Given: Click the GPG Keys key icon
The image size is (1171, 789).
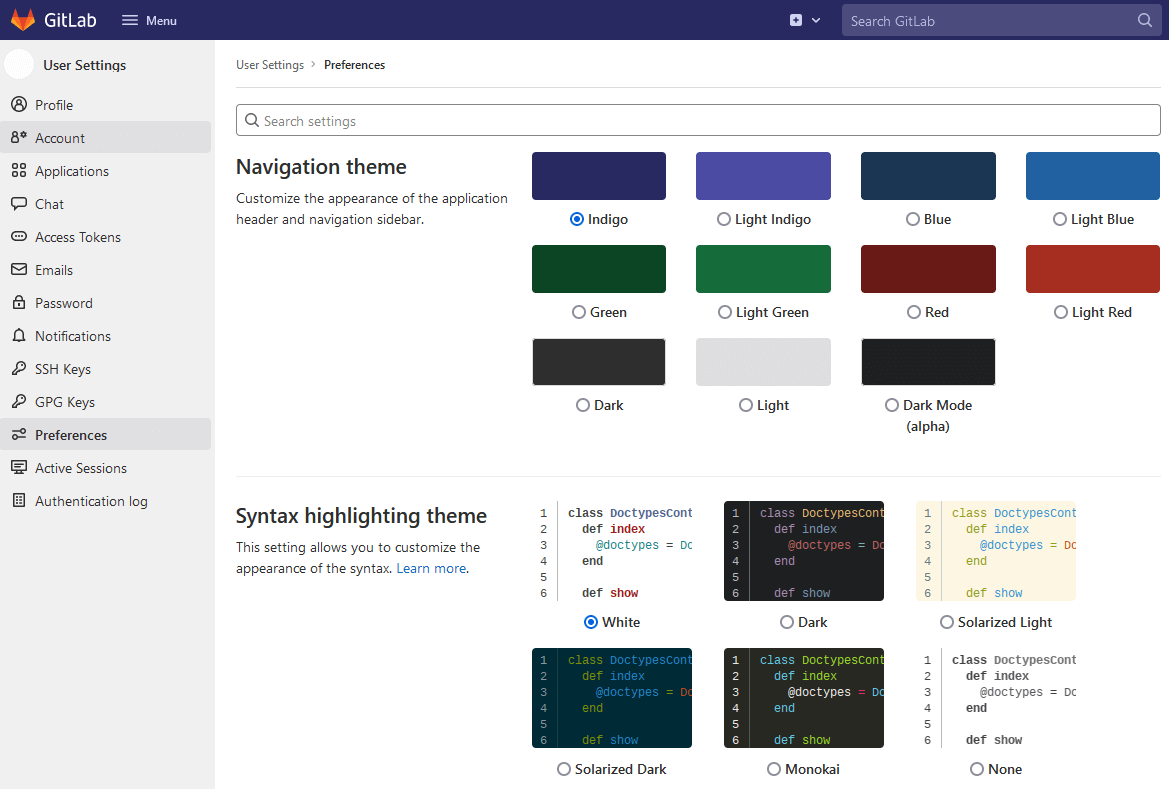Looking at the screenshot, I should (19, 401).
